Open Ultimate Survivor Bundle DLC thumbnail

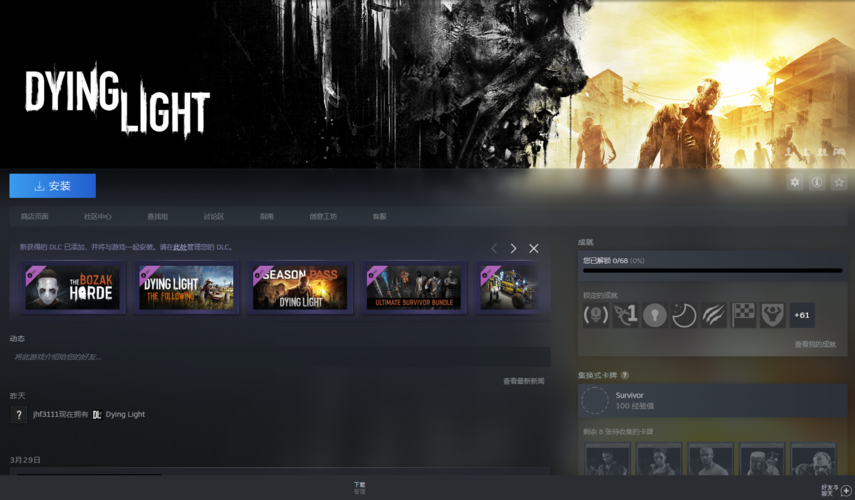click(x=414, y=287)
